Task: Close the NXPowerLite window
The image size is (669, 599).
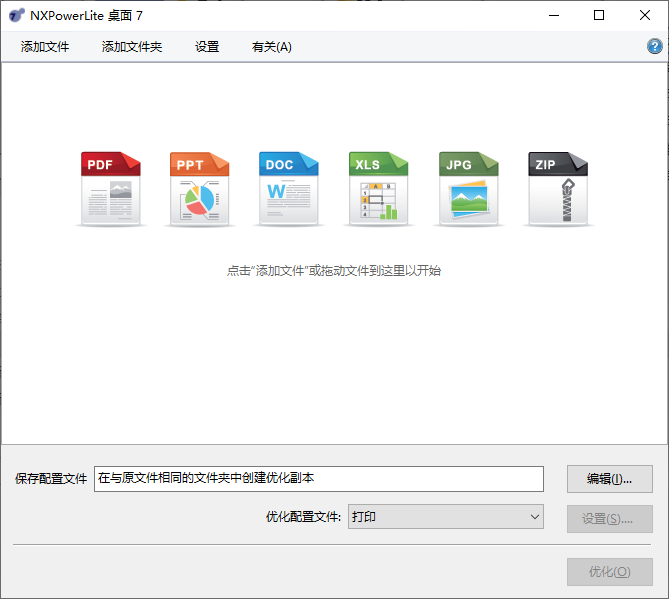Action: pos(645,15)
